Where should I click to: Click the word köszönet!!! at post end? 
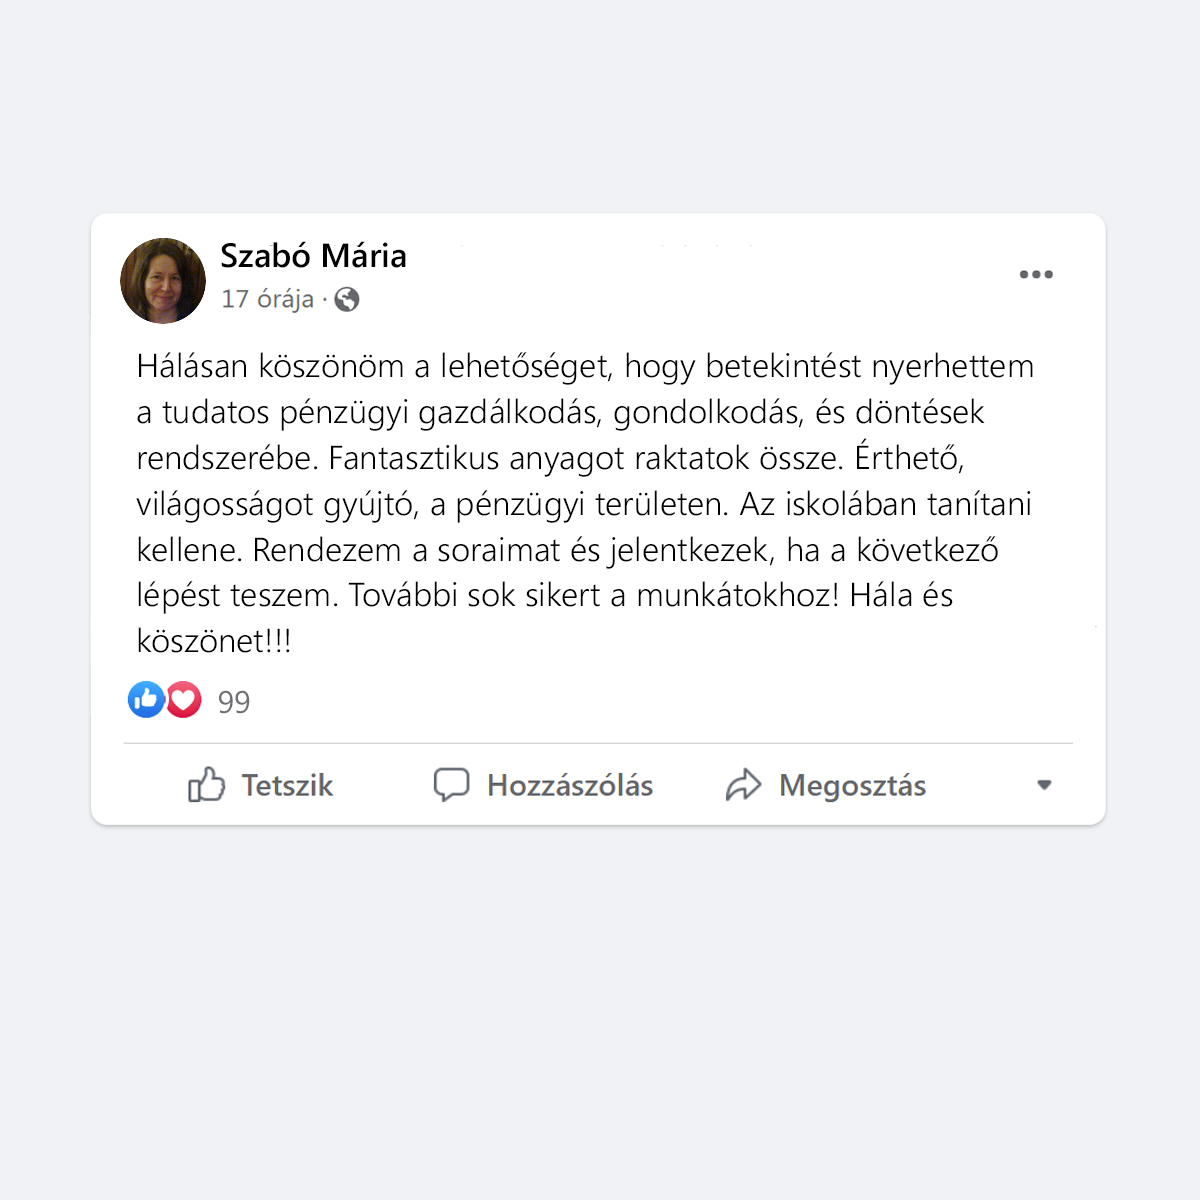pos(214,641)
